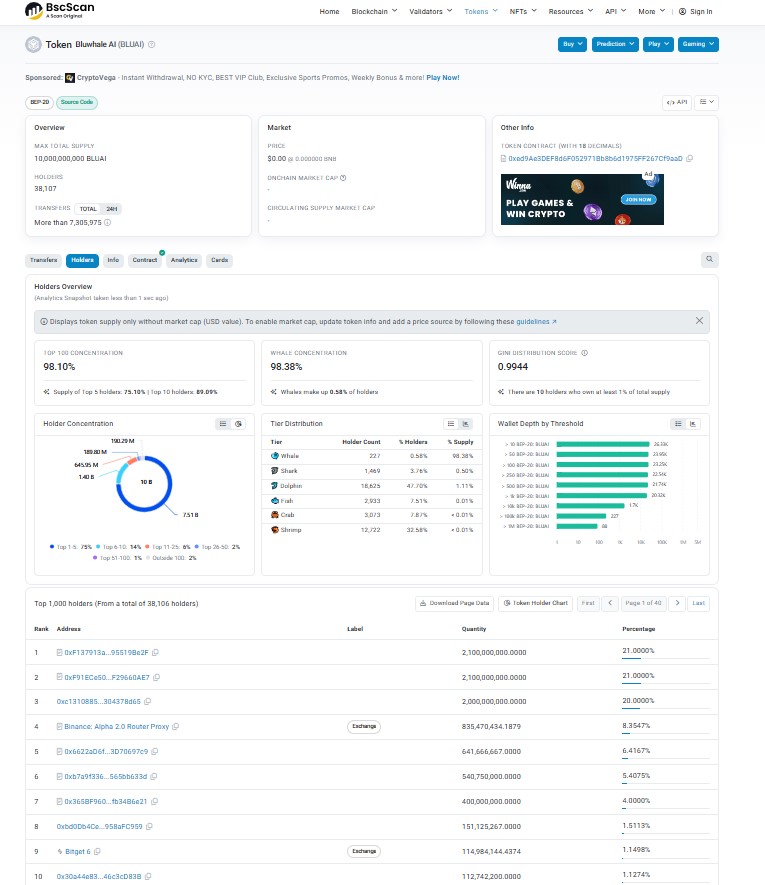The width and height of the screenshot is (765, 885).
Task: Show Tier Distribution as a table
Action: 451,424
